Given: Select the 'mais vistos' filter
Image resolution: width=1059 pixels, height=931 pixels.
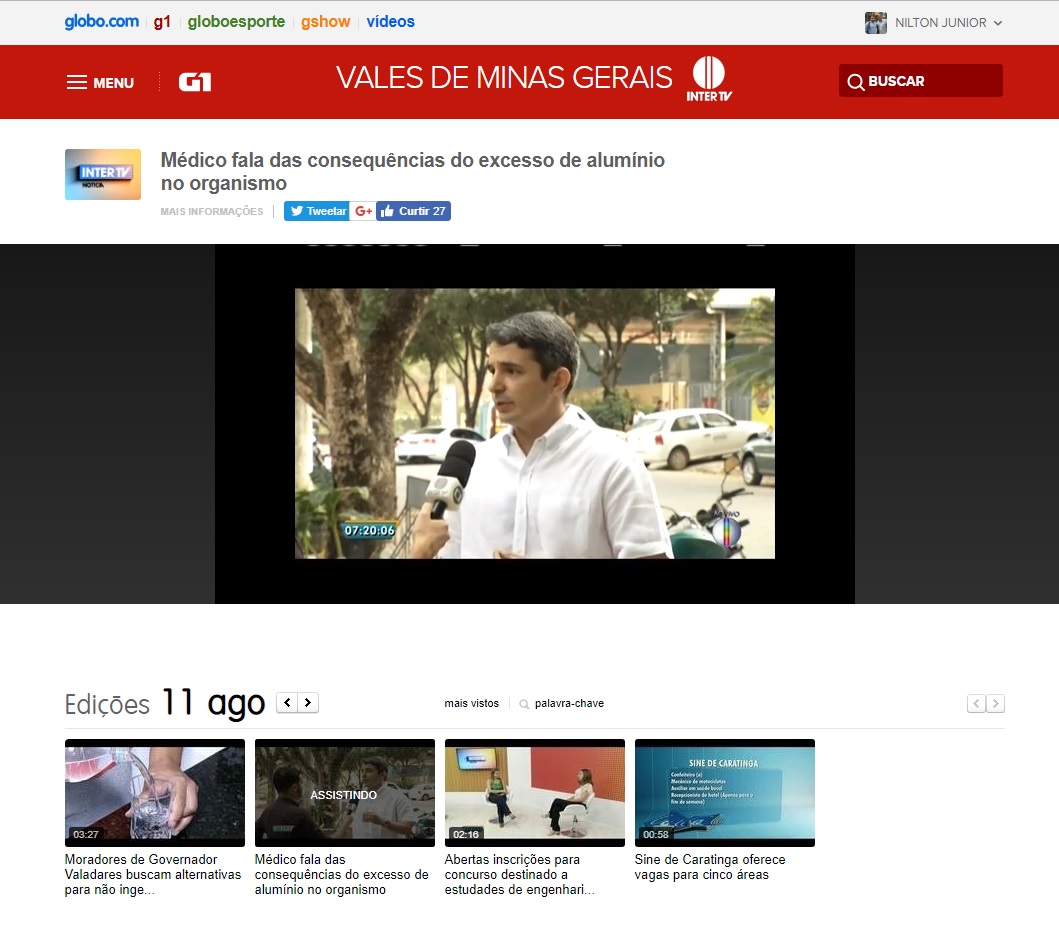Looking at the screenshot, I should pyautogui.click(x=471, y=704).
